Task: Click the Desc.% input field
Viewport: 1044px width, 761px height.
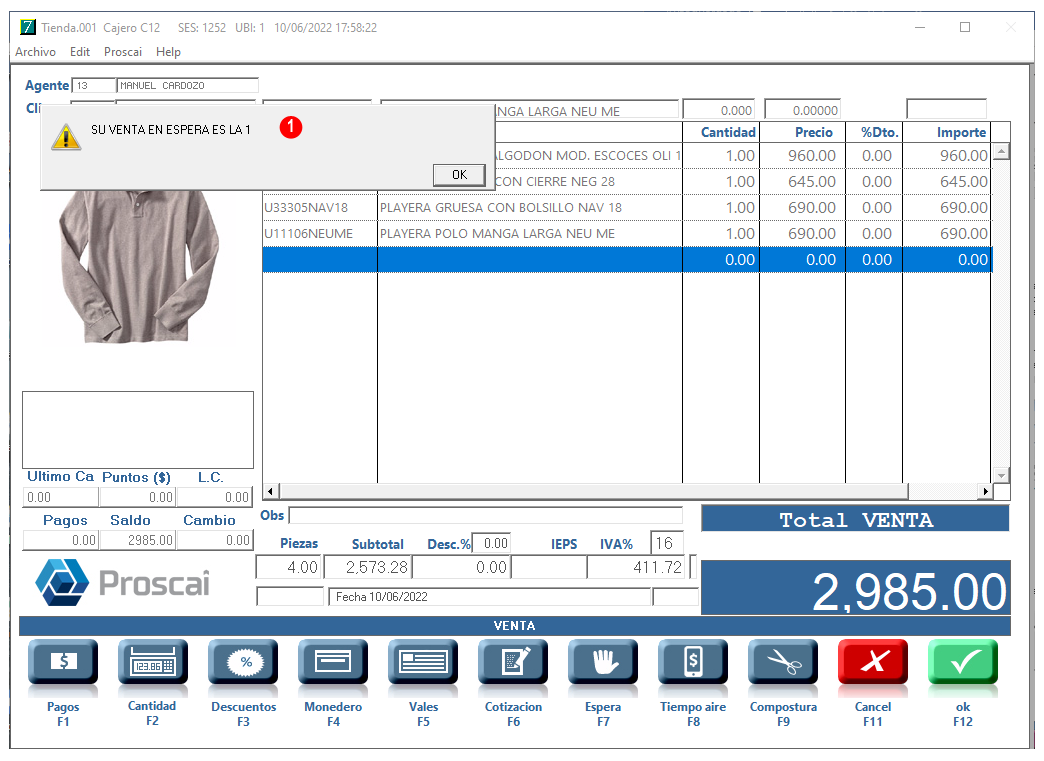Action: [x=491, y=543]
